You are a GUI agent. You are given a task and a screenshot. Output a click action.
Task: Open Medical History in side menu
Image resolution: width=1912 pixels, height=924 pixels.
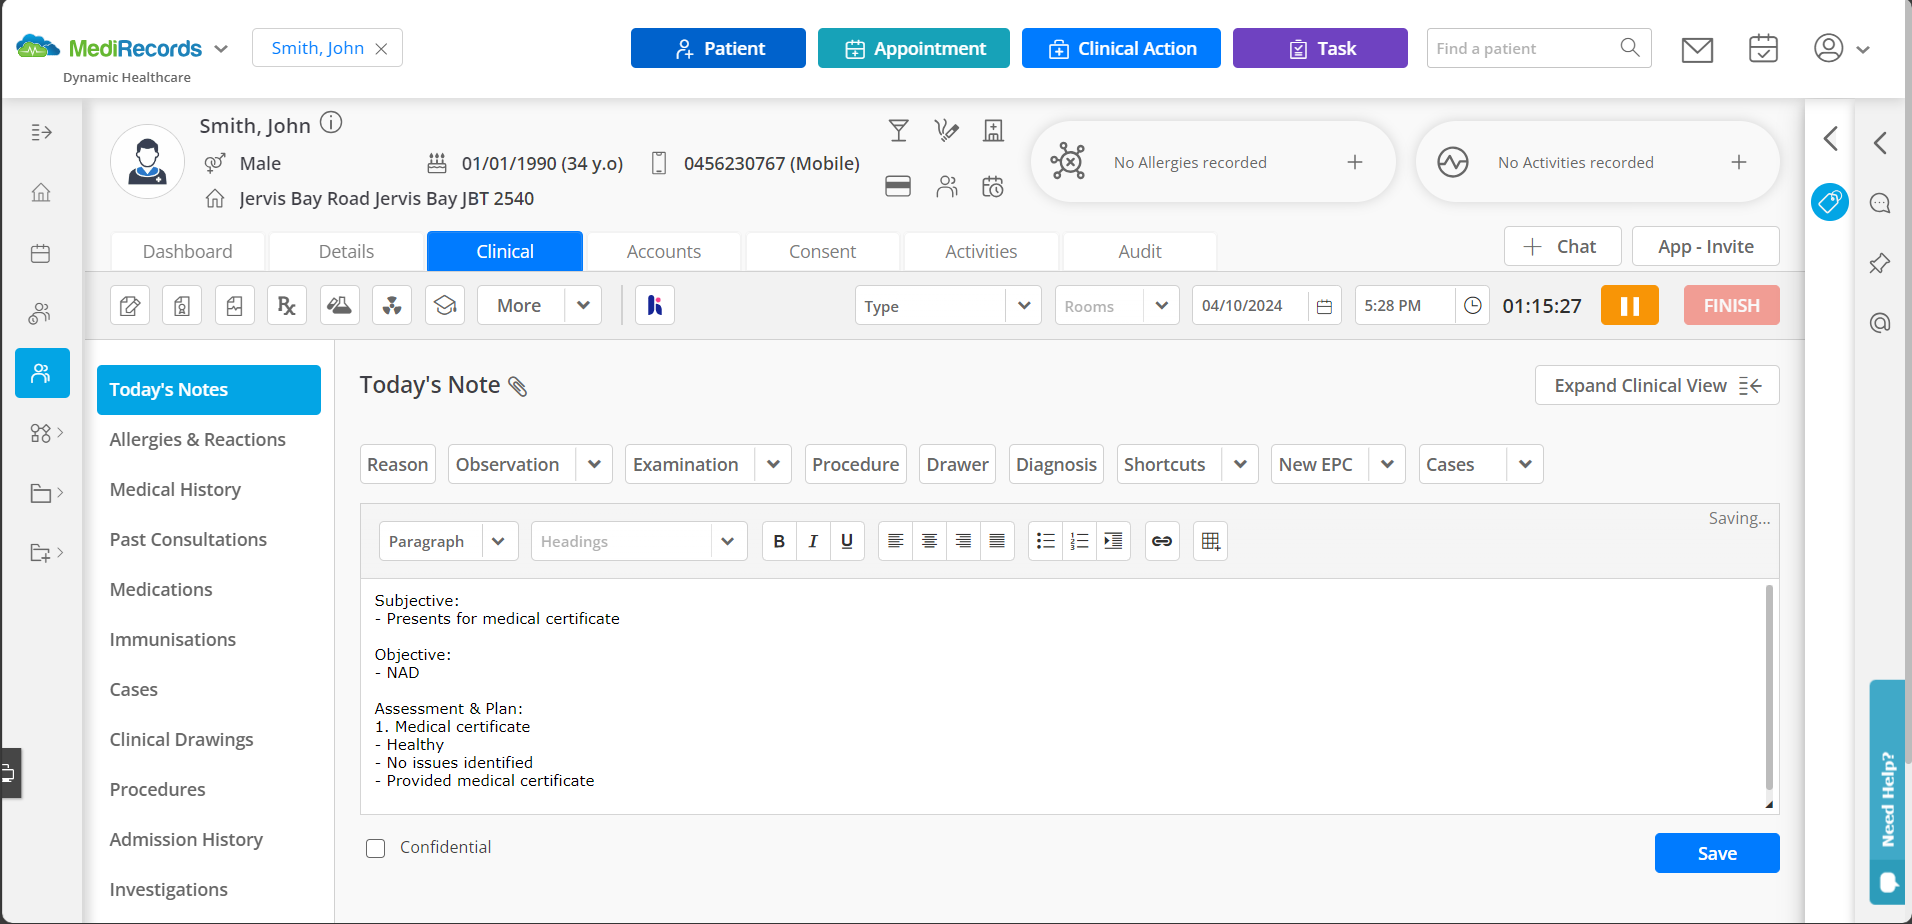coord(175,489)
